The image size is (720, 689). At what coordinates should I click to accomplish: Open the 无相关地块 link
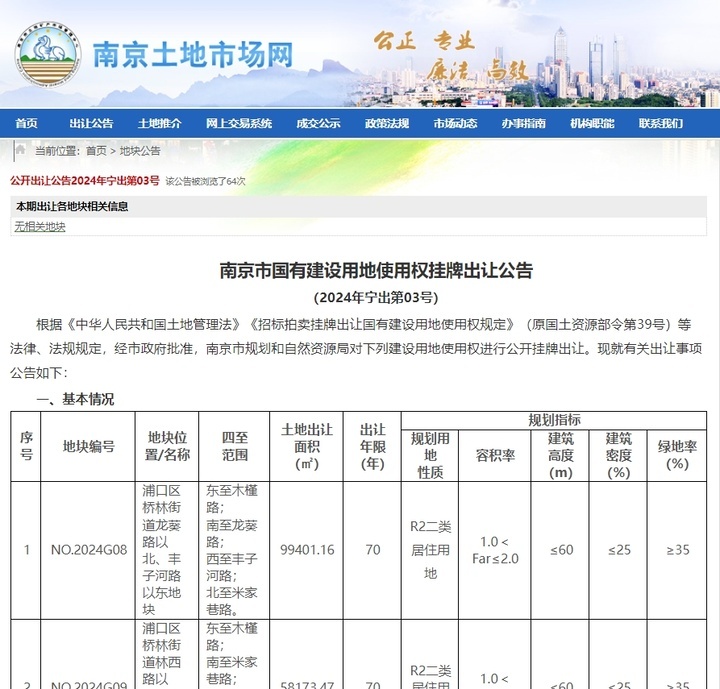(40, 227)
